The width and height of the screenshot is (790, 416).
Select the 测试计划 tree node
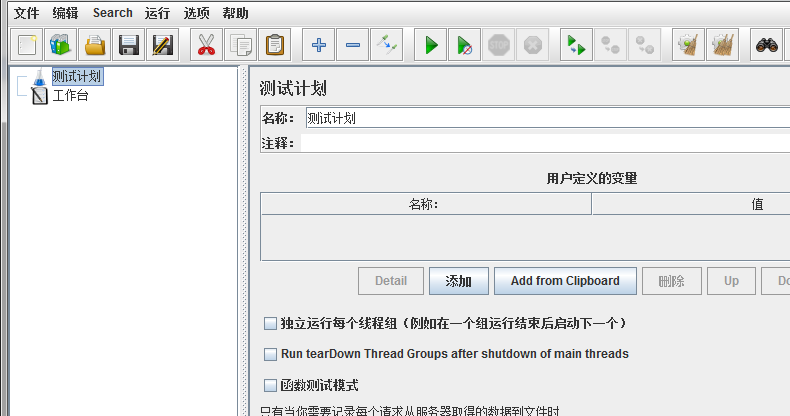[x=77, y=77]
